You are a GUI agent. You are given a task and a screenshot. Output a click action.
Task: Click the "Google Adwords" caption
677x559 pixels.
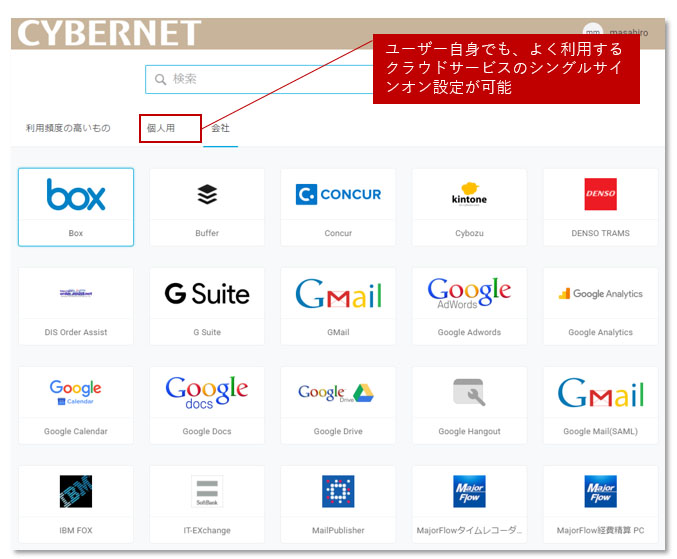coord(469,332)
